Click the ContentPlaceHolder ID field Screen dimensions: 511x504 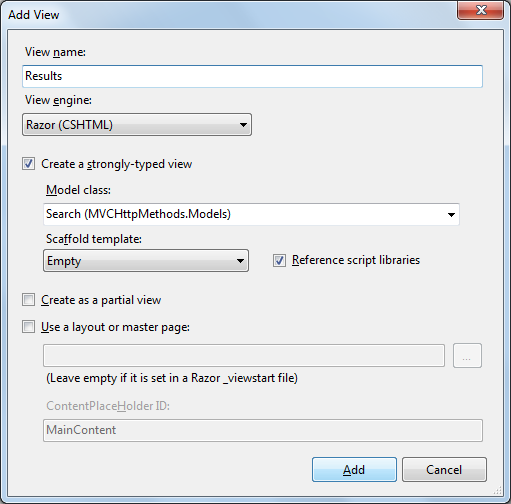tap(263, 430)
